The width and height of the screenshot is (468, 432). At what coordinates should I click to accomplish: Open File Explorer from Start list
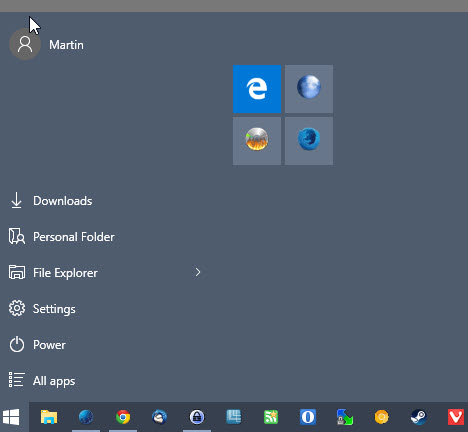click(x=65, y=273)
